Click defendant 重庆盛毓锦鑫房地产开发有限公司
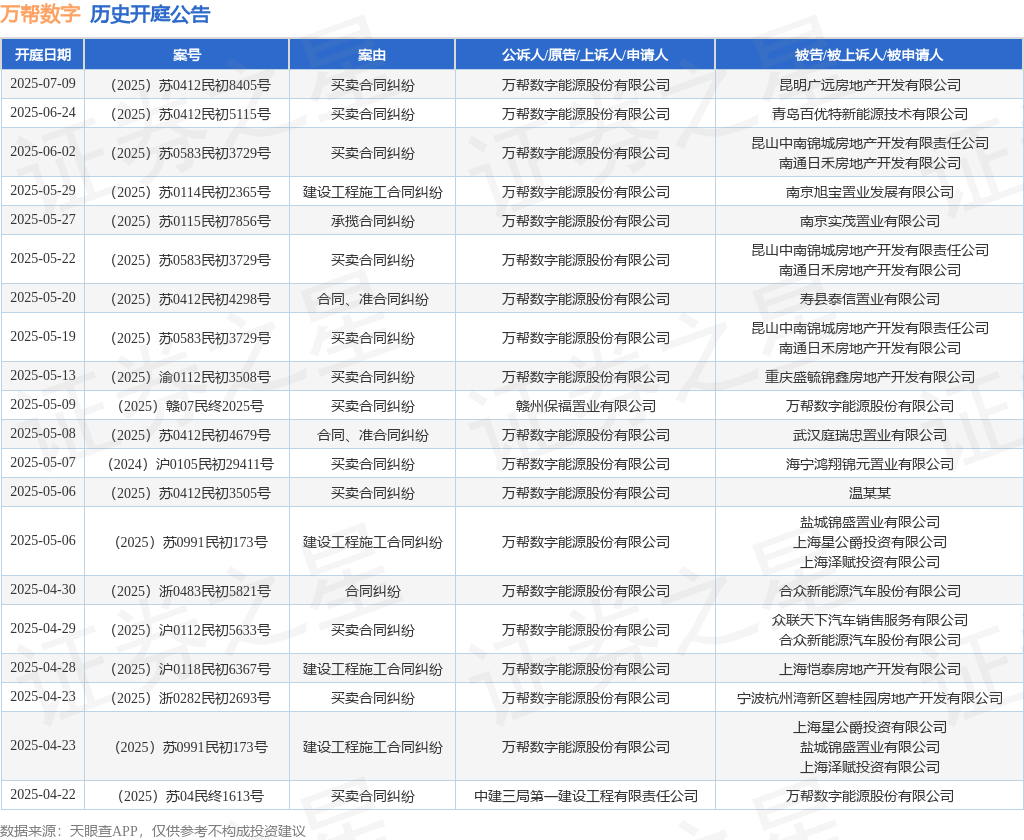This screenshot has width=1024, height=840. tap(869, 377)
